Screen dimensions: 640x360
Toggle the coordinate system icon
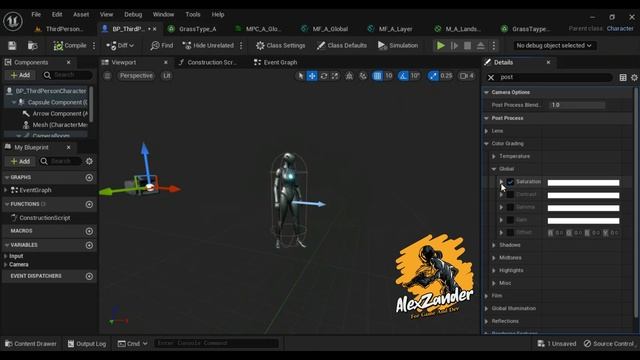click(349, 76)
